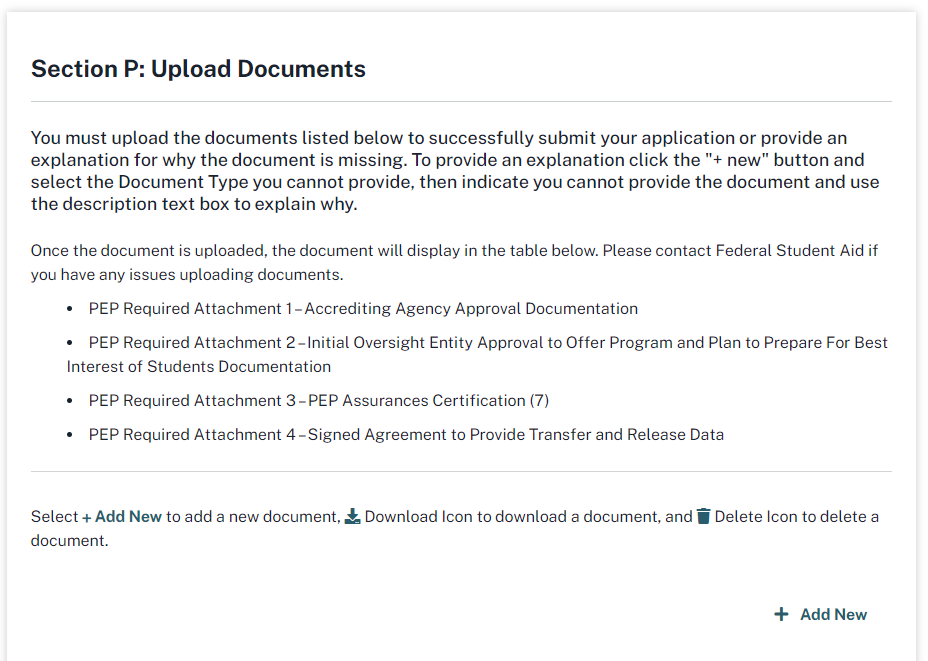Click the plus icon on the Add New button
Image resolution: width=928 pixels, height=661 pixels.
[x=781, y=614]
